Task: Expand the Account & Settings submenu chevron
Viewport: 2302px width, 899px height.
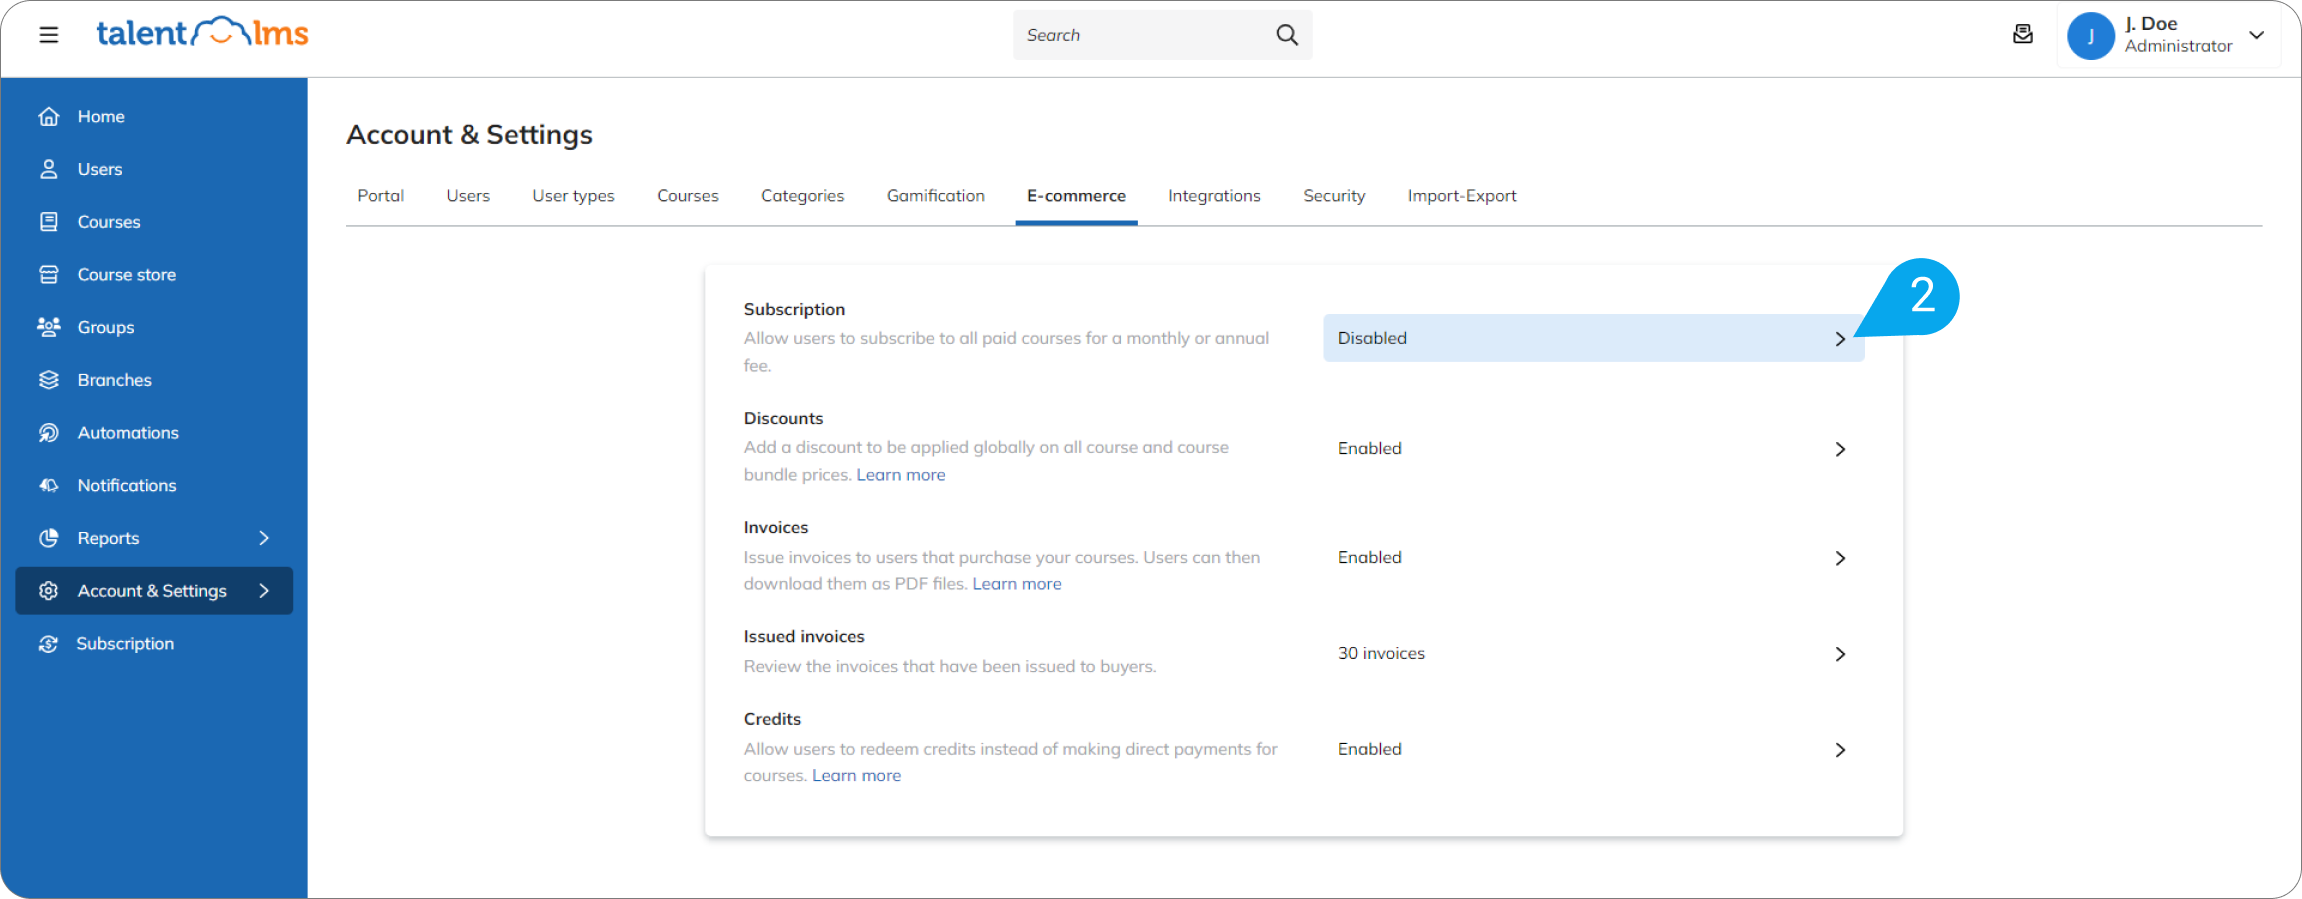Action: point(264,591)
